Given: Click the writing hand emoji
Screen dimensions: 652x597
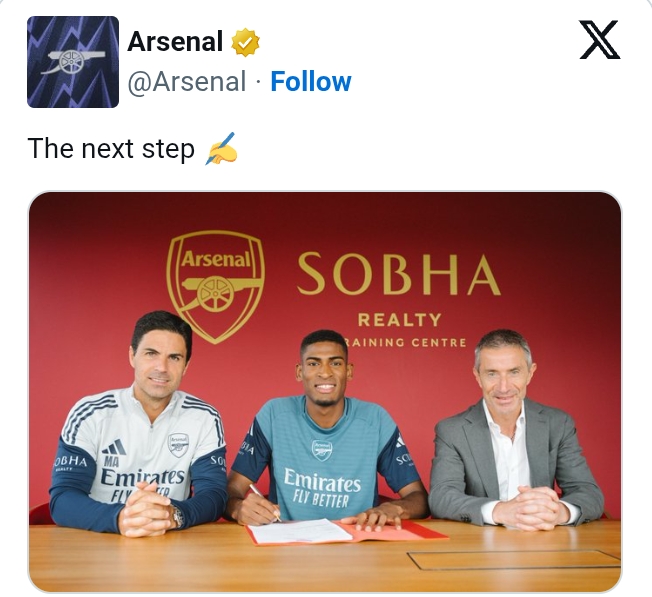Looking at the screenshot, I should (220, 150).
